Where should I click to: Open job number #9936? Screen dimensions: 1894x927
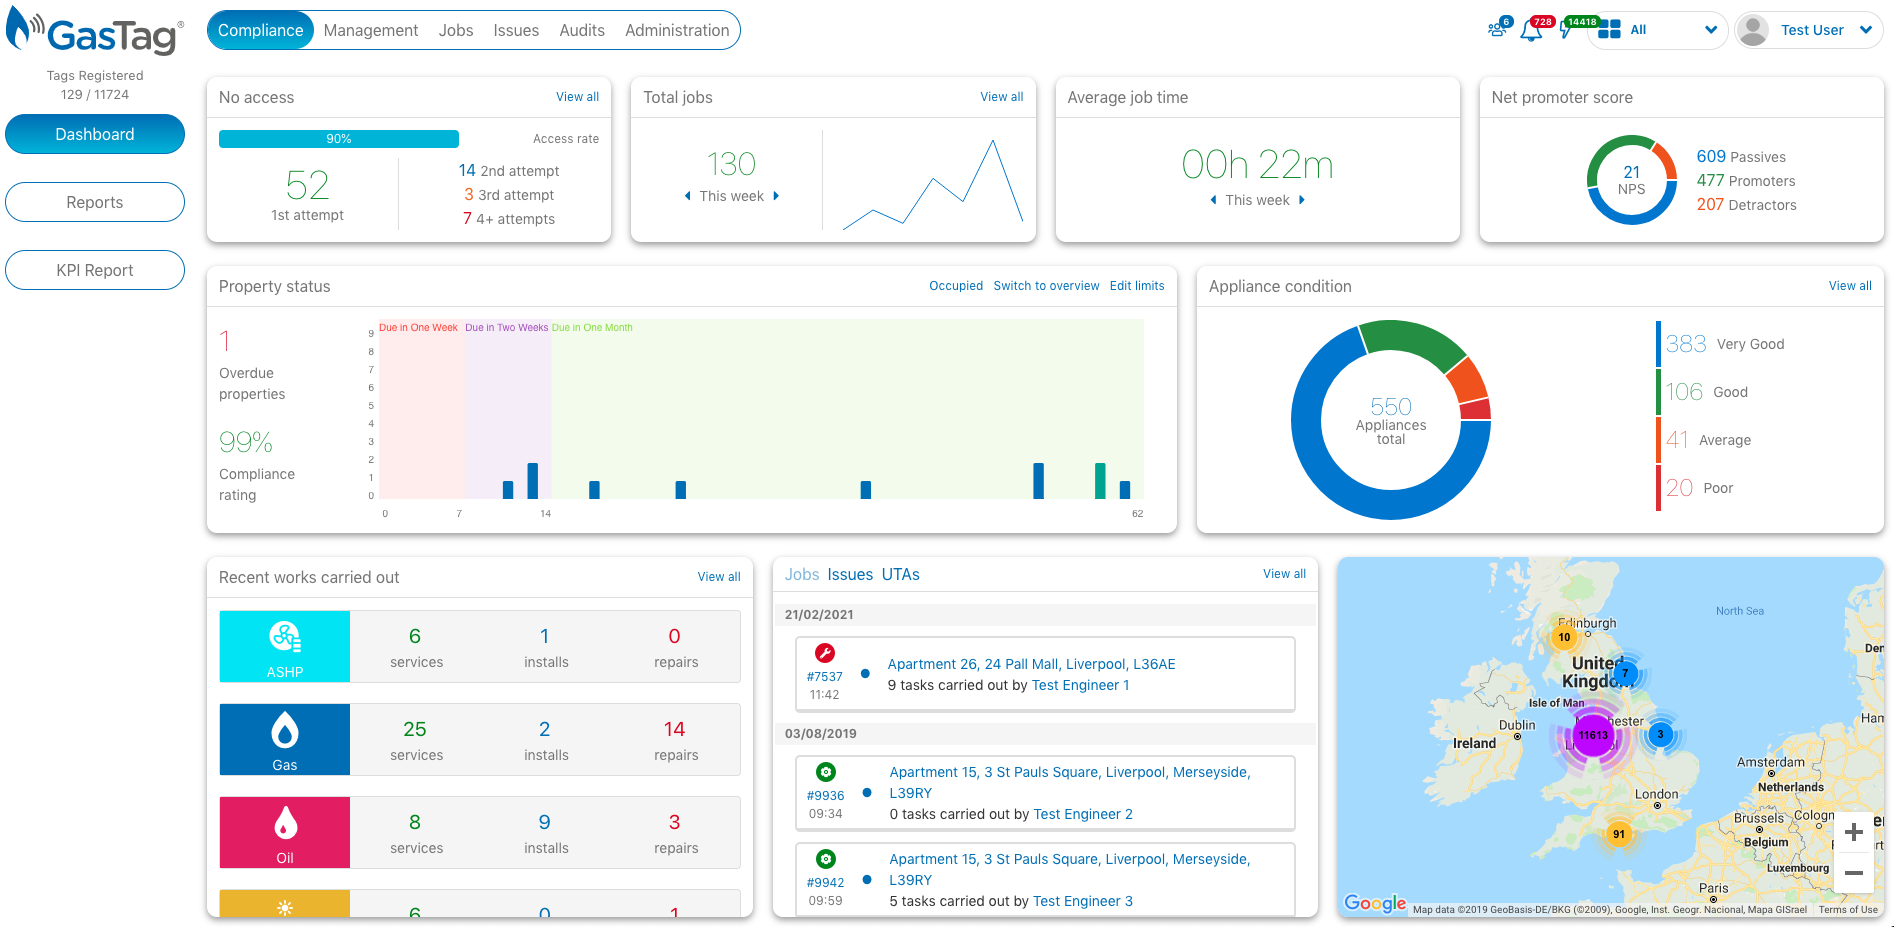[x=826, y=796]
